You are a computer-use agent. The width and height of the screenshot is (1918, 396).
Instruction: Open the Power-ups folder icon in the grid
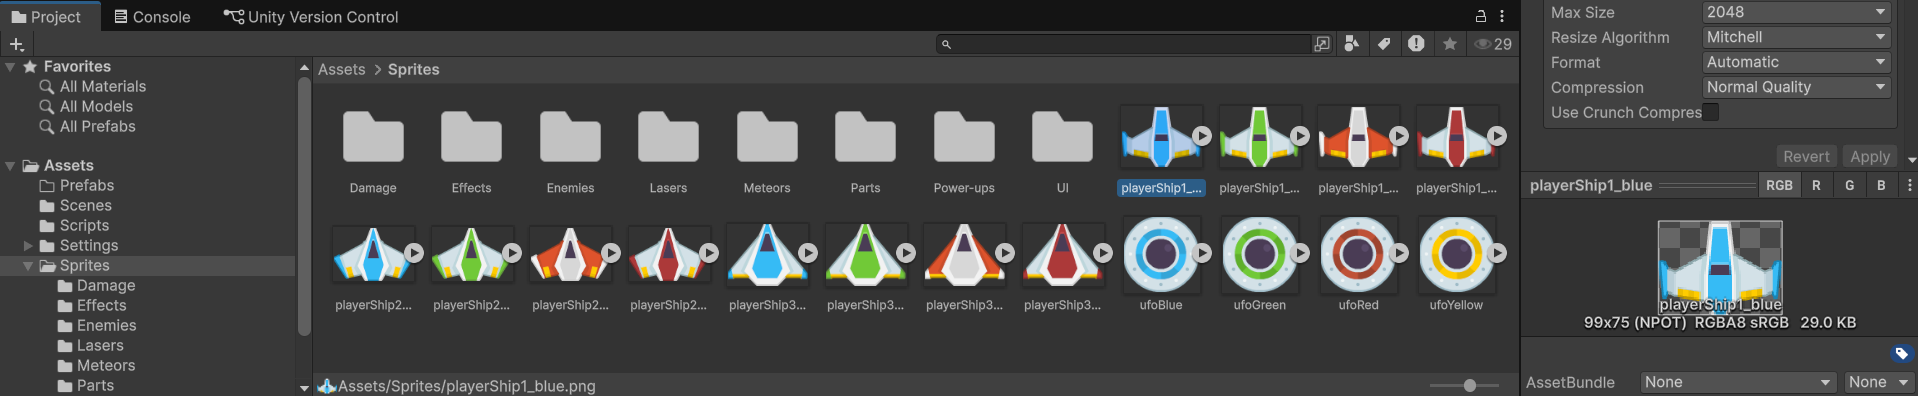click(x=964, y=136)
